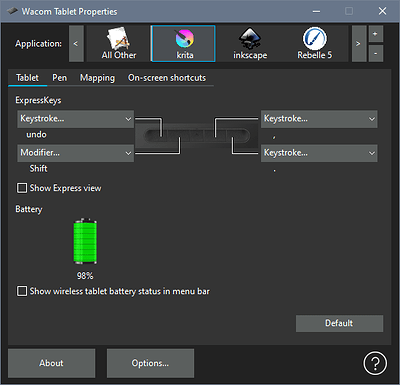The height and width of the screenshot is (385, 400).
Task: Click the 'Shift' modifier label
Action: coord(38,169)
